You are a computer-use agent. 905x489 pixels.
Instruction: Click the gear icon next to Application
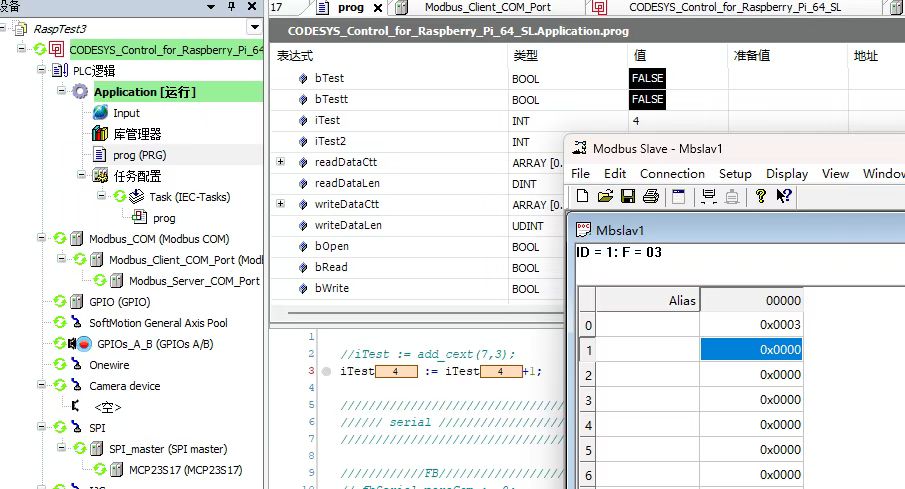(x=80, y=91)
